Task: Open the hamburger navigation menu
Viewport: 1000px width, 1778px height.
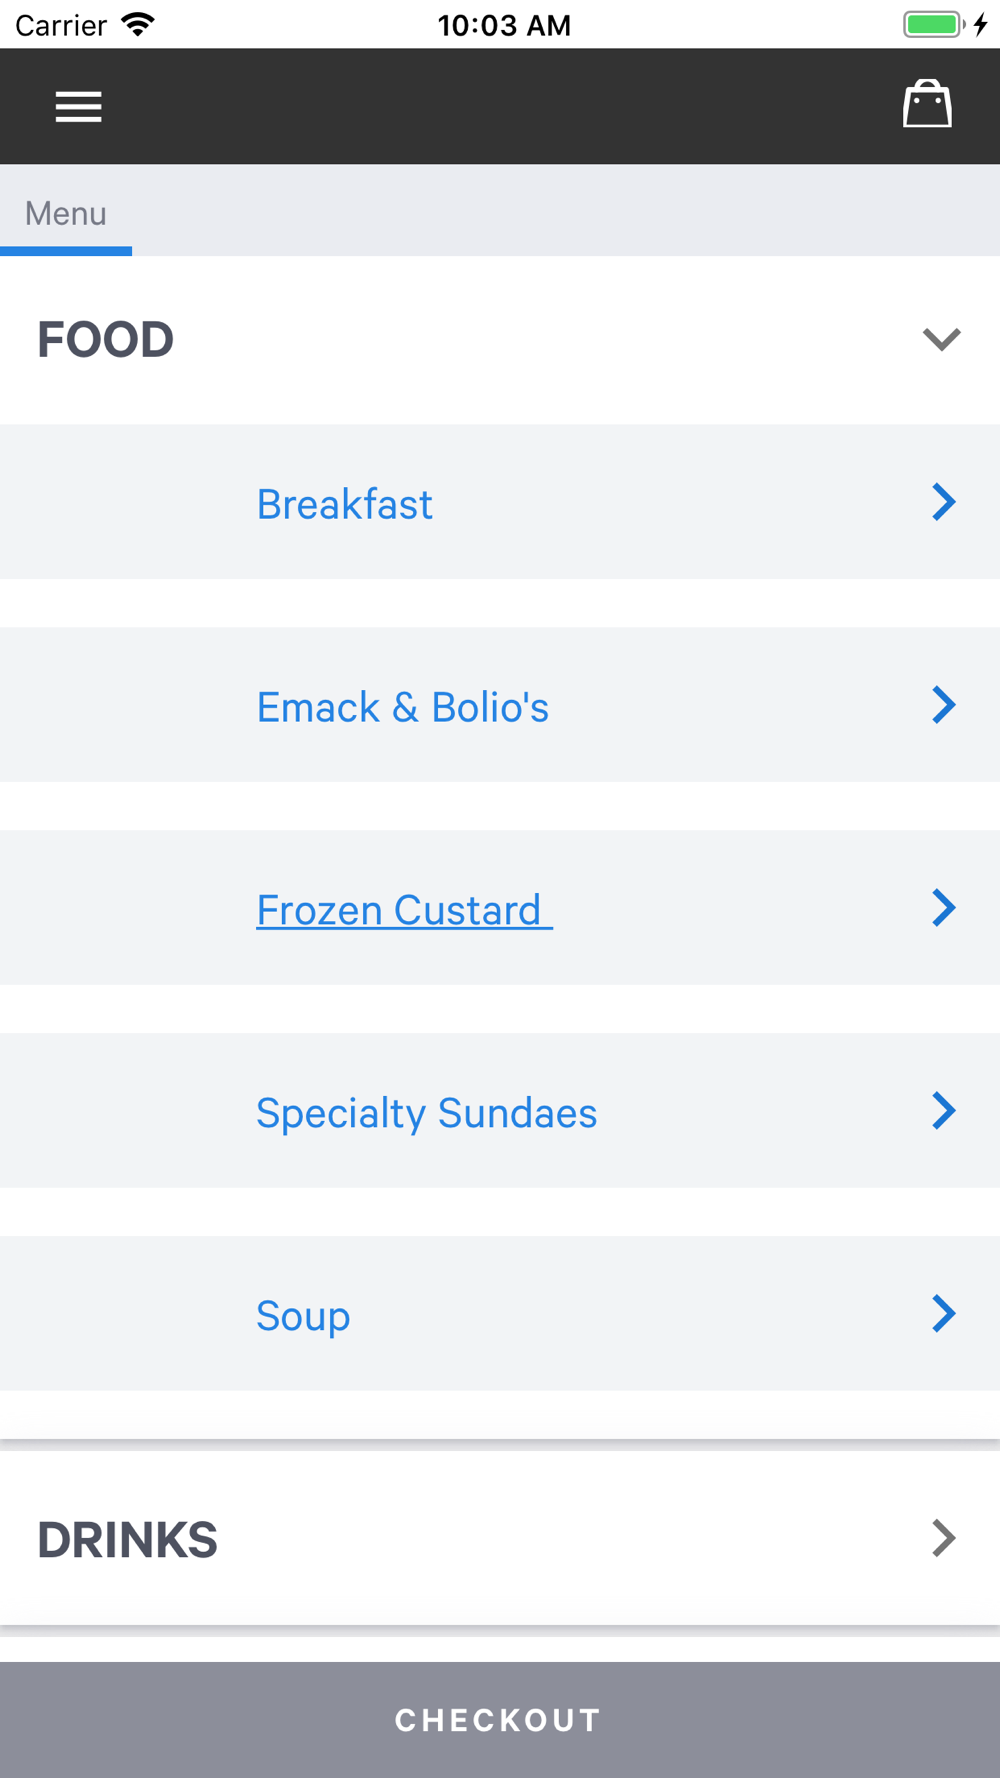Action: pyautogui.click(x=78, y=106)
